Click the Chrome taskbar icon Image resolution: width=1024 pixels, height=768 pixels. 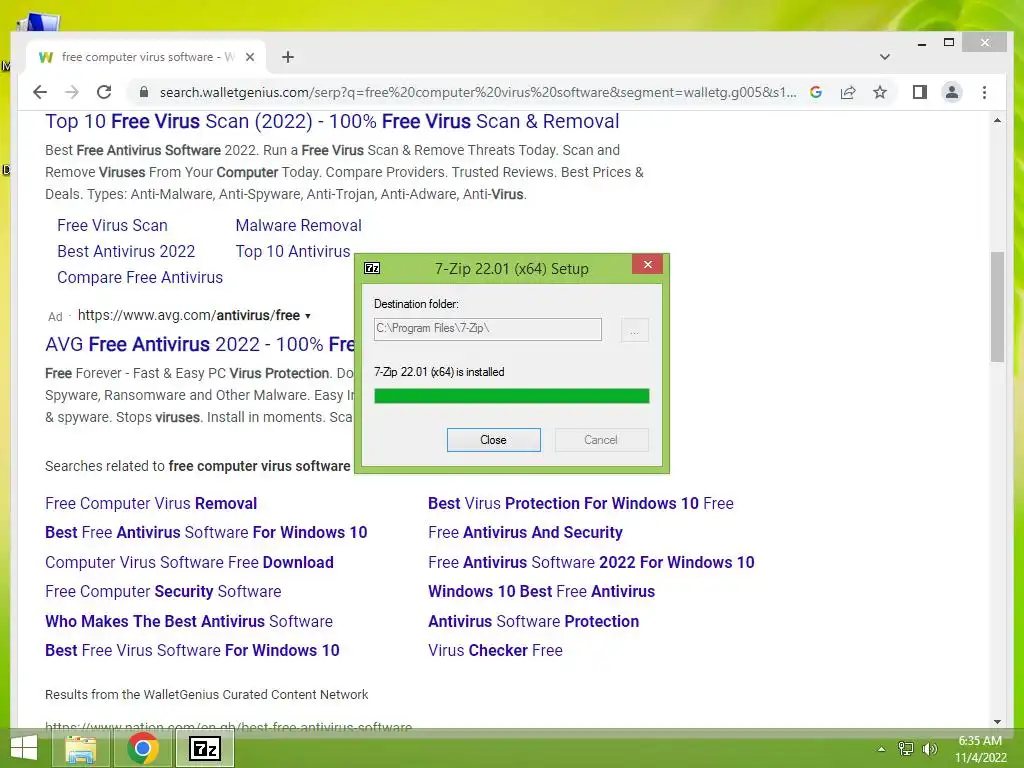143,748
